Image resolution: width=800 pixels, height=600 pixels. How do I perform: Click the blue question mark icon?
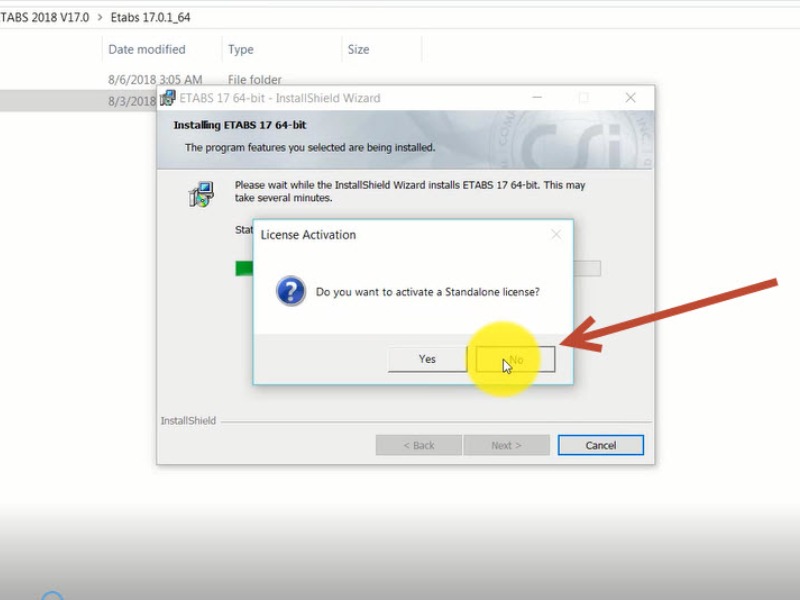pyautogui.click(x=291, y=292)
